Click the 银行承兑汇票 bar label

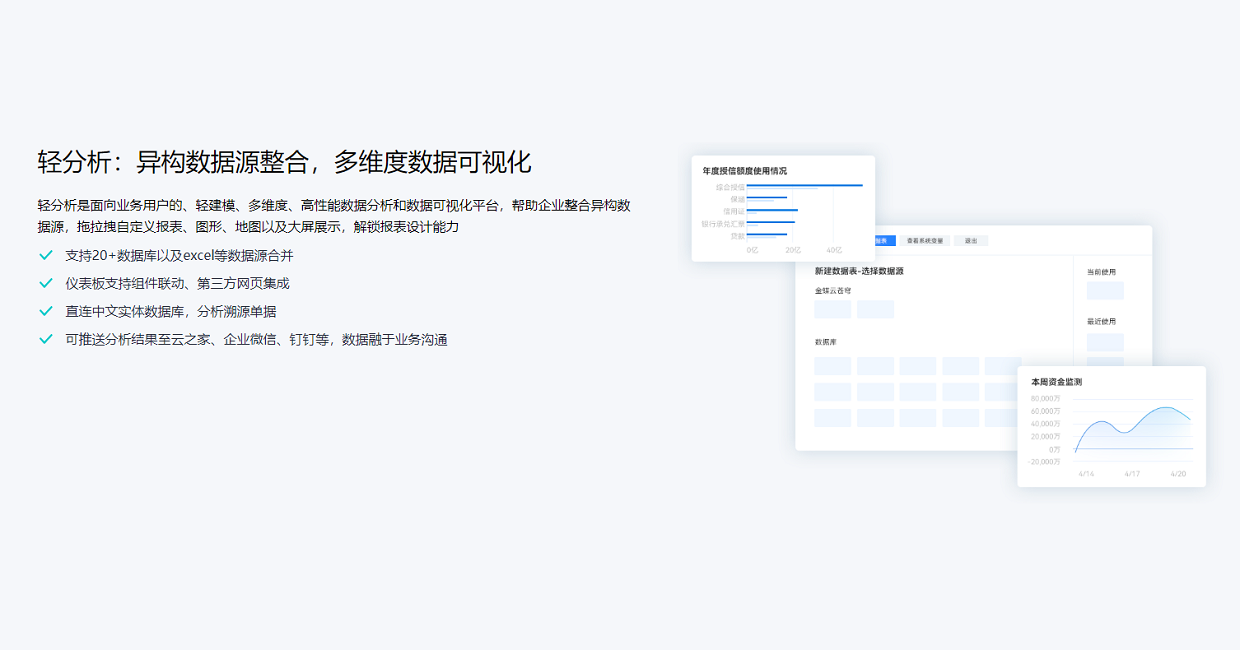[x=724, y=223]
